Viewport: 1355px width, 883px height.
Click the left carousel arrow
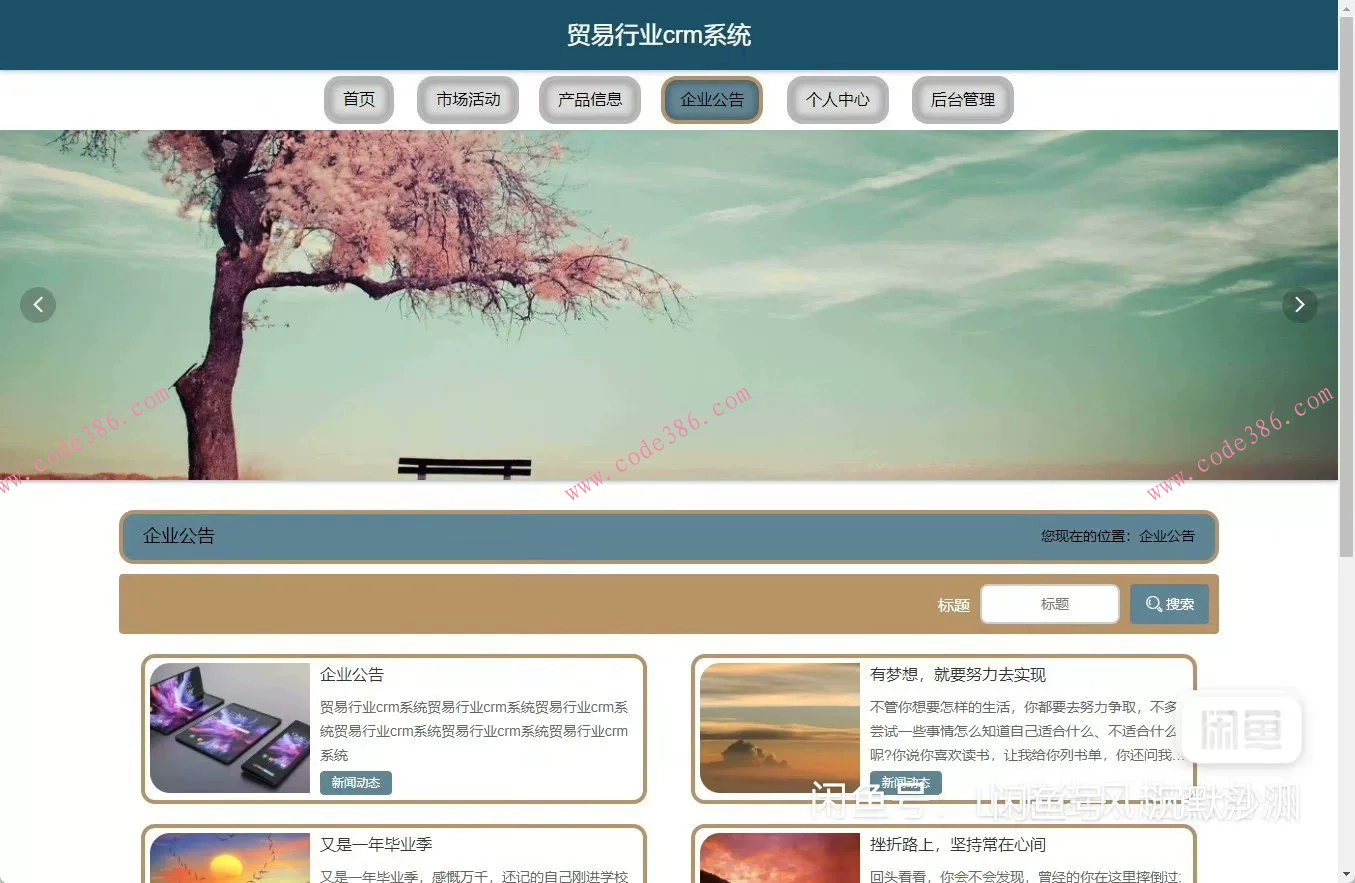38,304
